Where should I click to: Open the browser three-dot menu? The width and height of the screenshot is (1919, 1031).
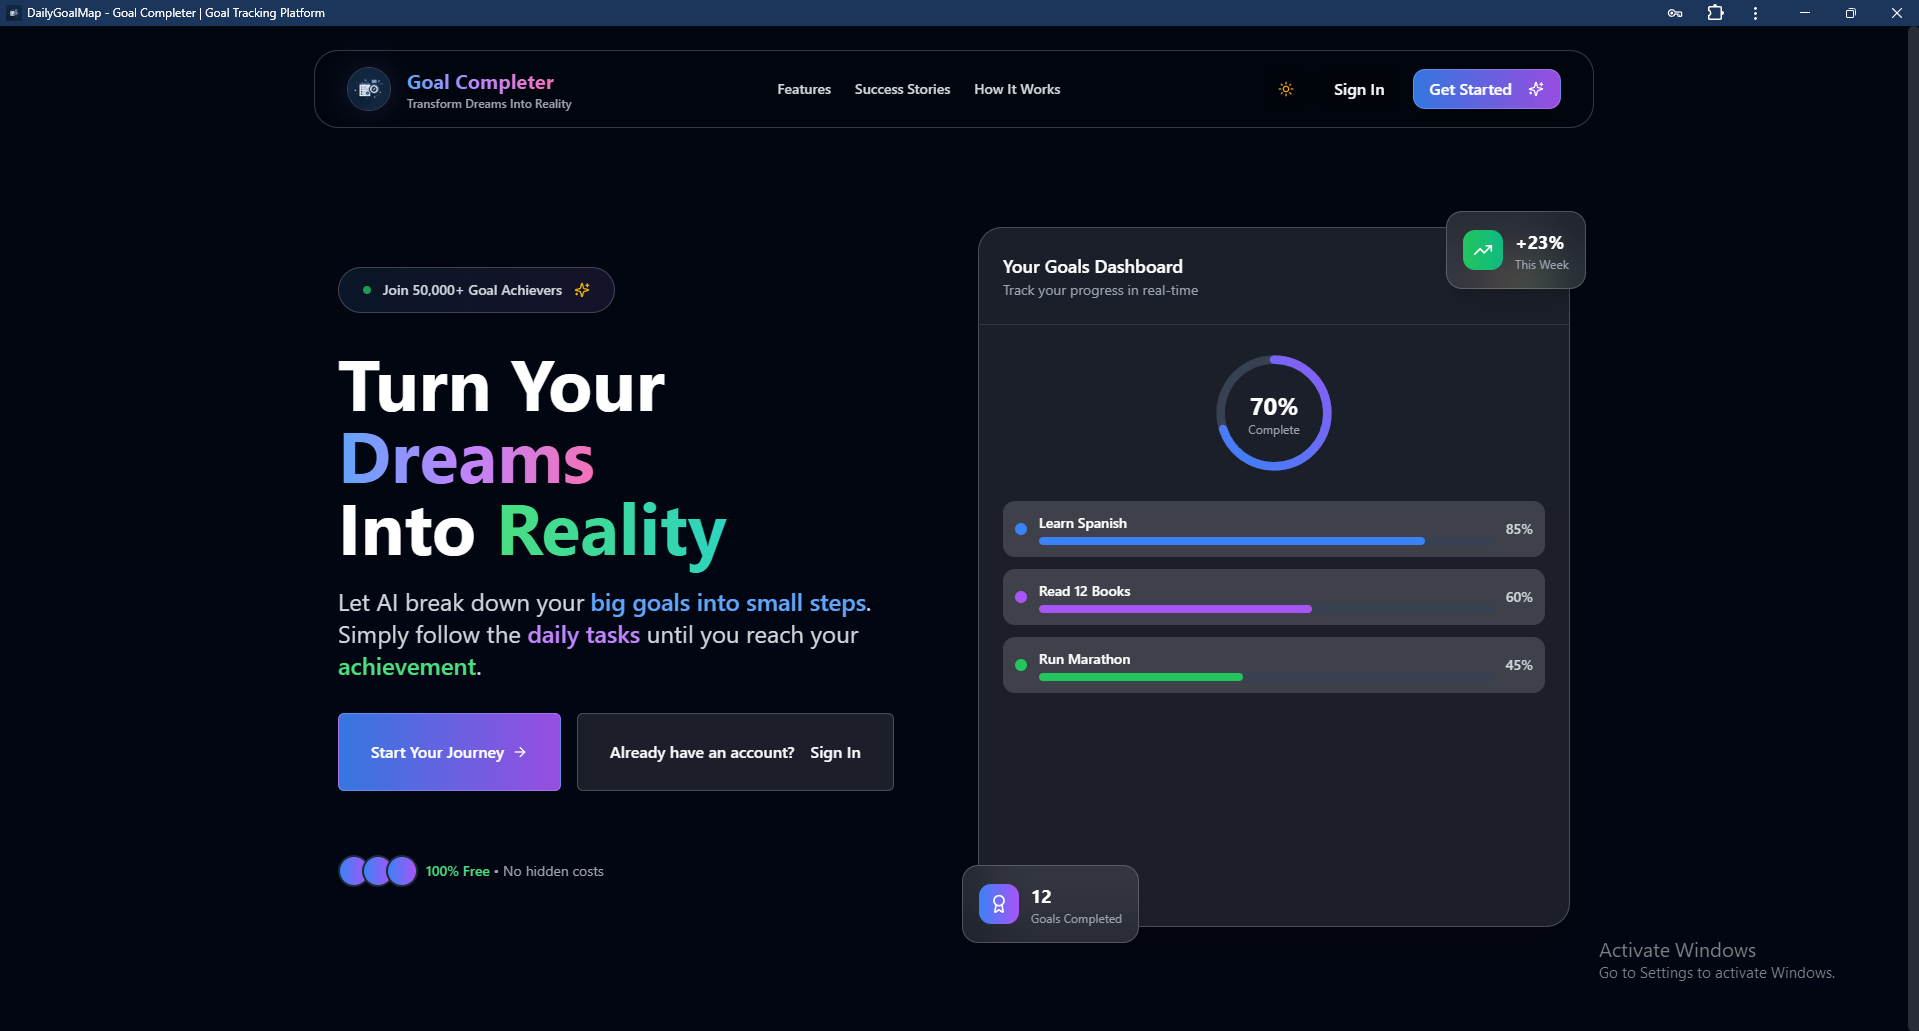coord(1755,13)
